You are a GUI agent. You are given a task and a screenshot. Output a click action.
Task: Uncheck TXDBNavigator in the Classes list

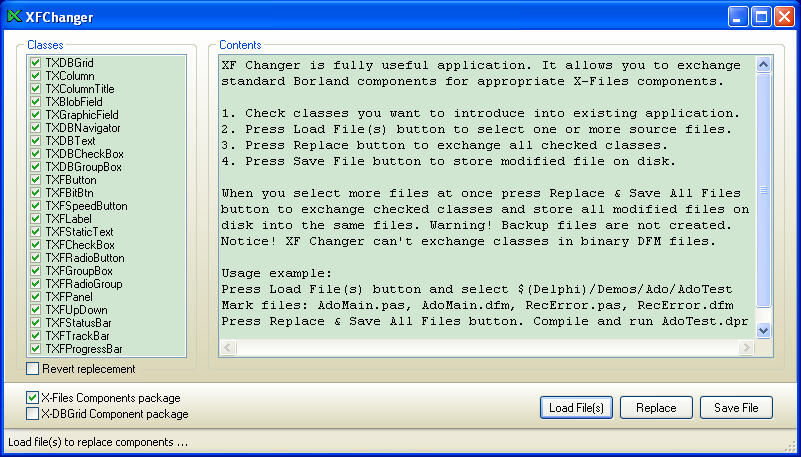35,128
